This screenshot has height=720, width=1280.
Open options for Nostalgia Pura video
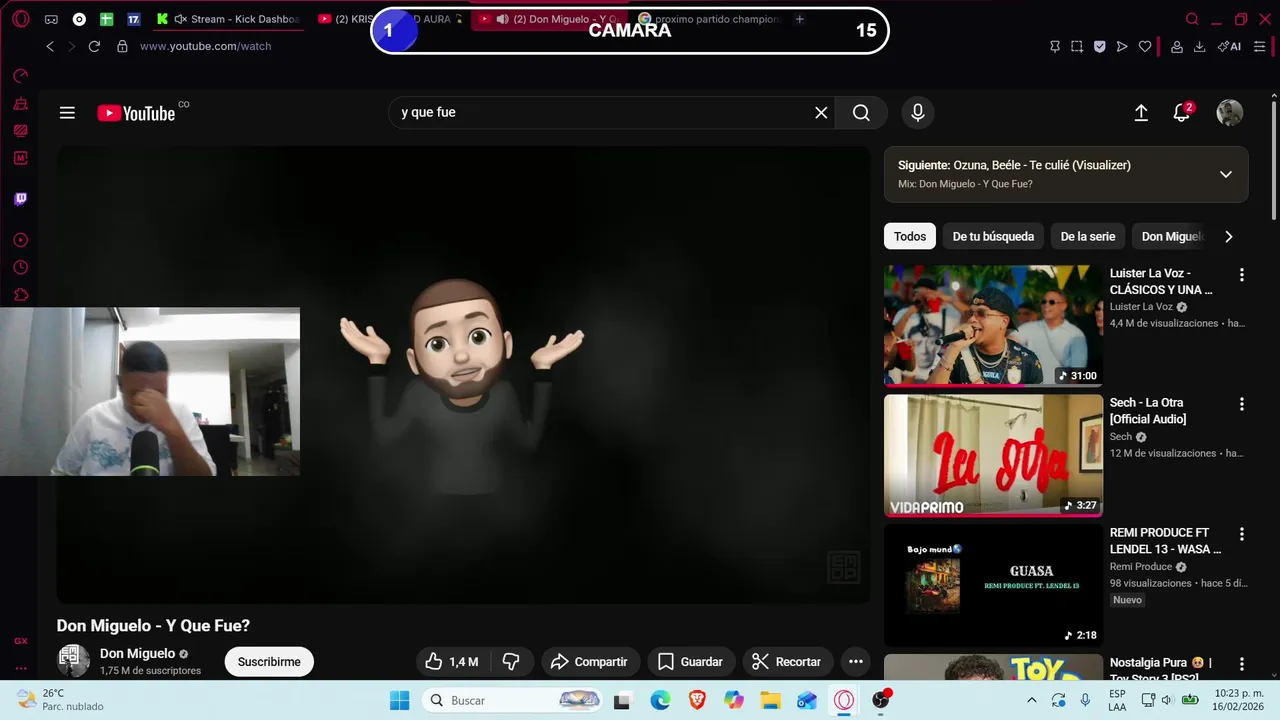tap(1242, 665)
